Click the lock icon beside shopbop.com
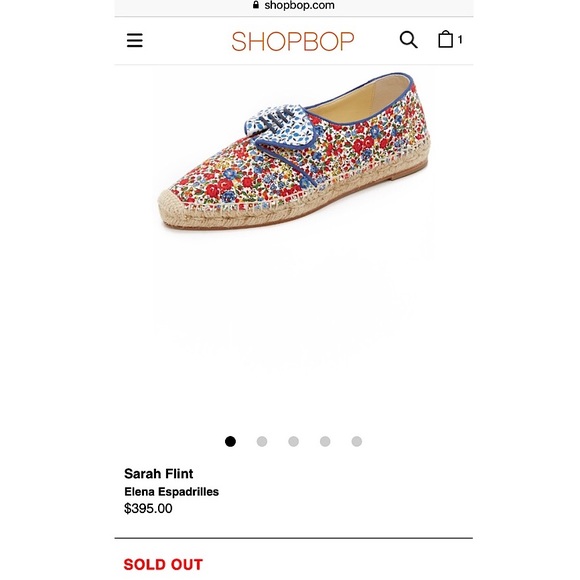 (x=256, y=5)
